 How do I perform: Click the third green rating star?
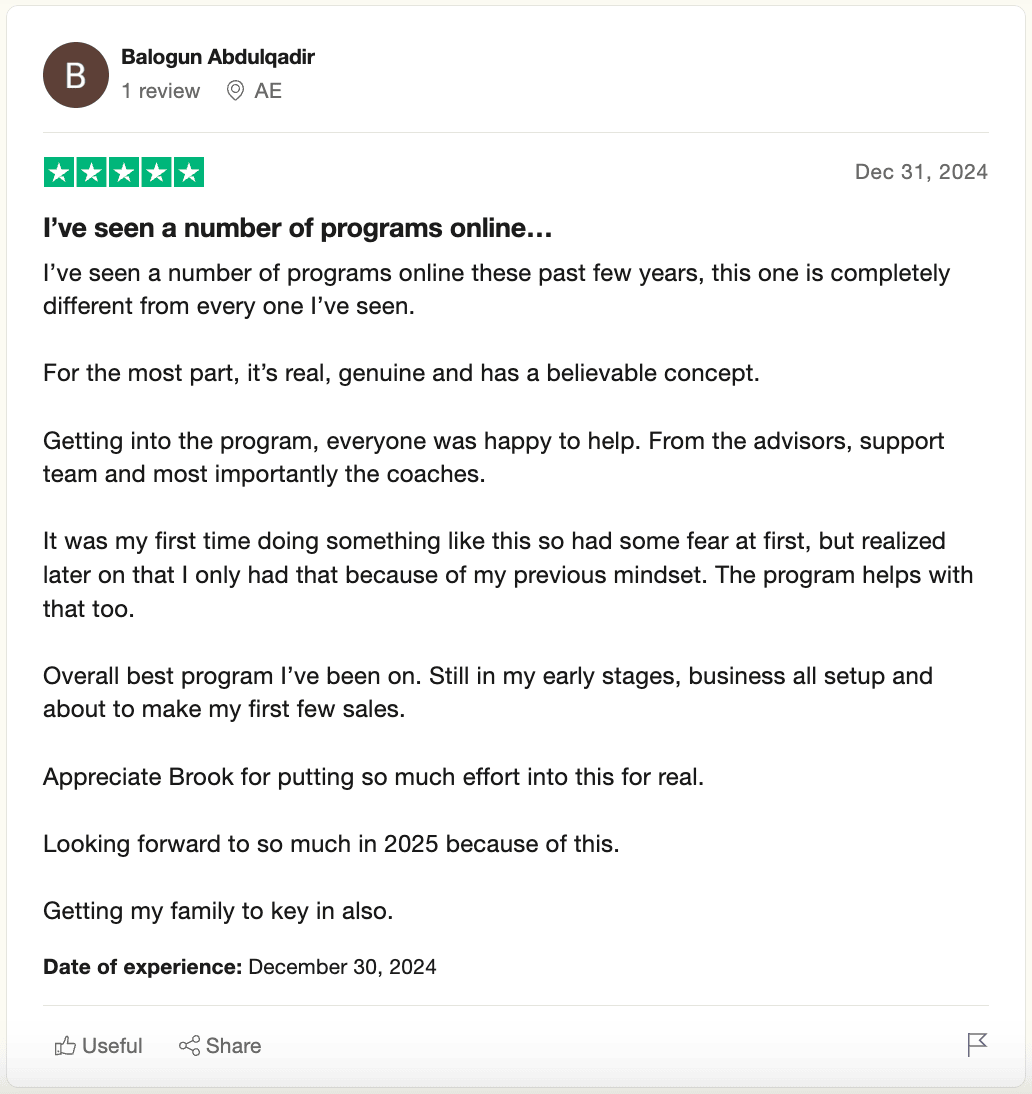click(124, 172)
